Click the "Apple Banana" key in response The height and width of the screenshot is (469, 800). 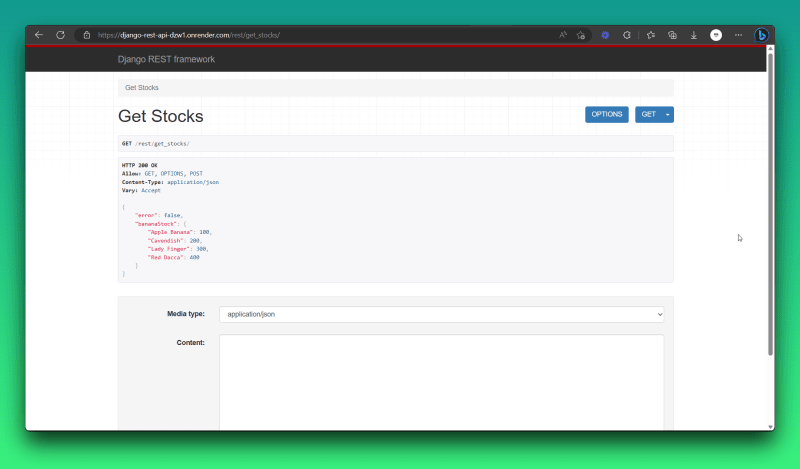(170, 232)
